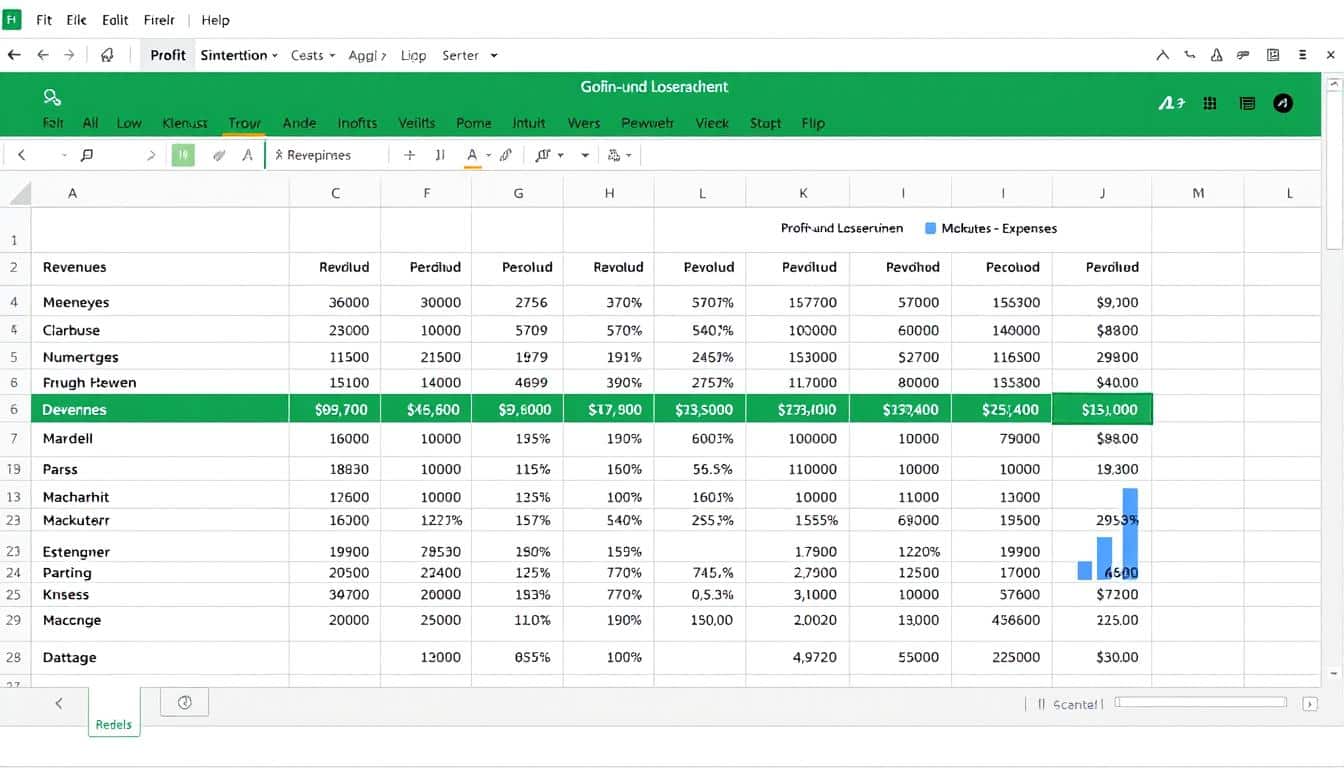
Task: Select the Devennes row label cell
Action: point(160,409)
